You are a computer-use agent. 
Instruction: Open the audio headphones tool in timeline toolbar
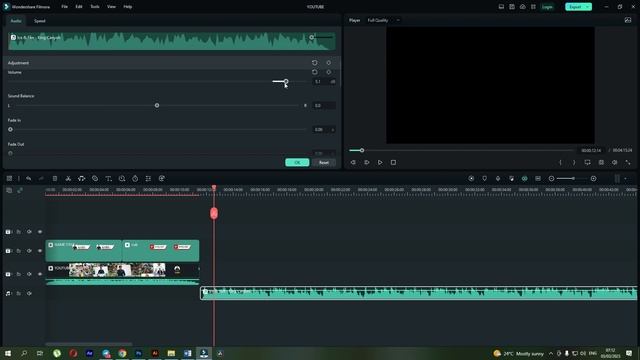coord(82,178)
